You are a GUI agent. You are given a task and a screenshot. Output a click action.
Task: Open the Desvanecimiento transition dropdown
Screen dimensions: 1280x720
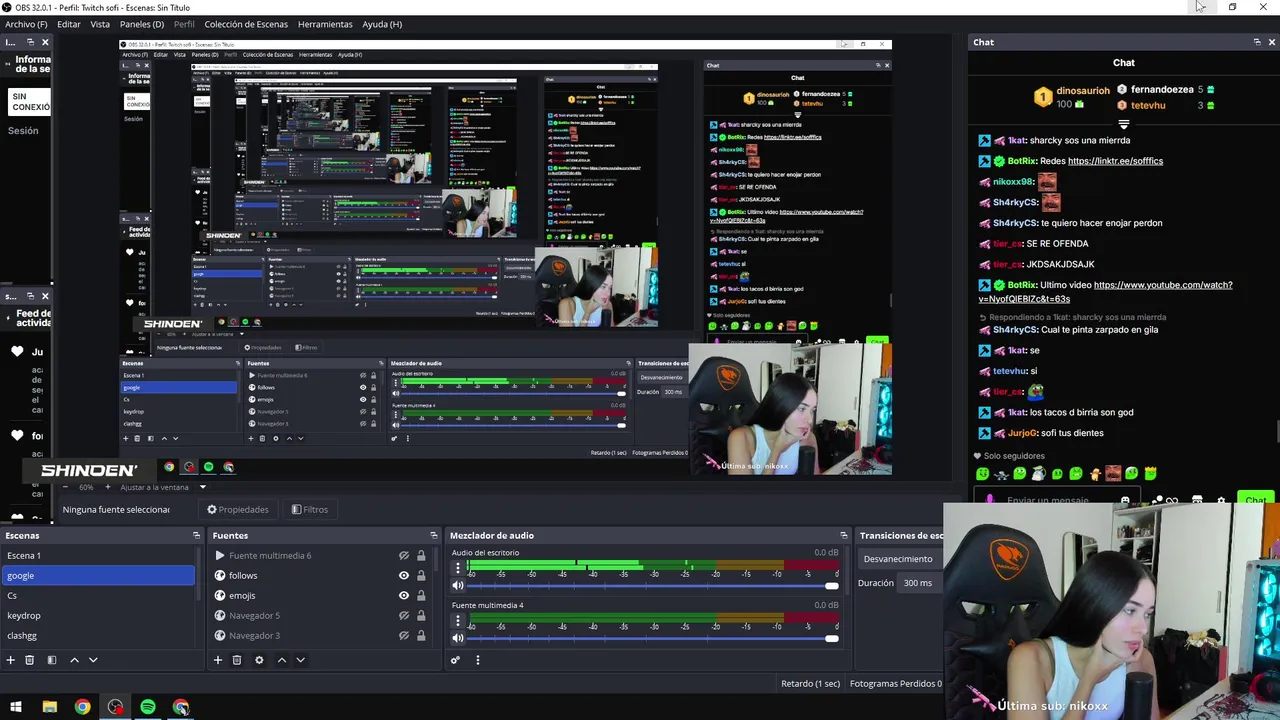coord(900,559)
